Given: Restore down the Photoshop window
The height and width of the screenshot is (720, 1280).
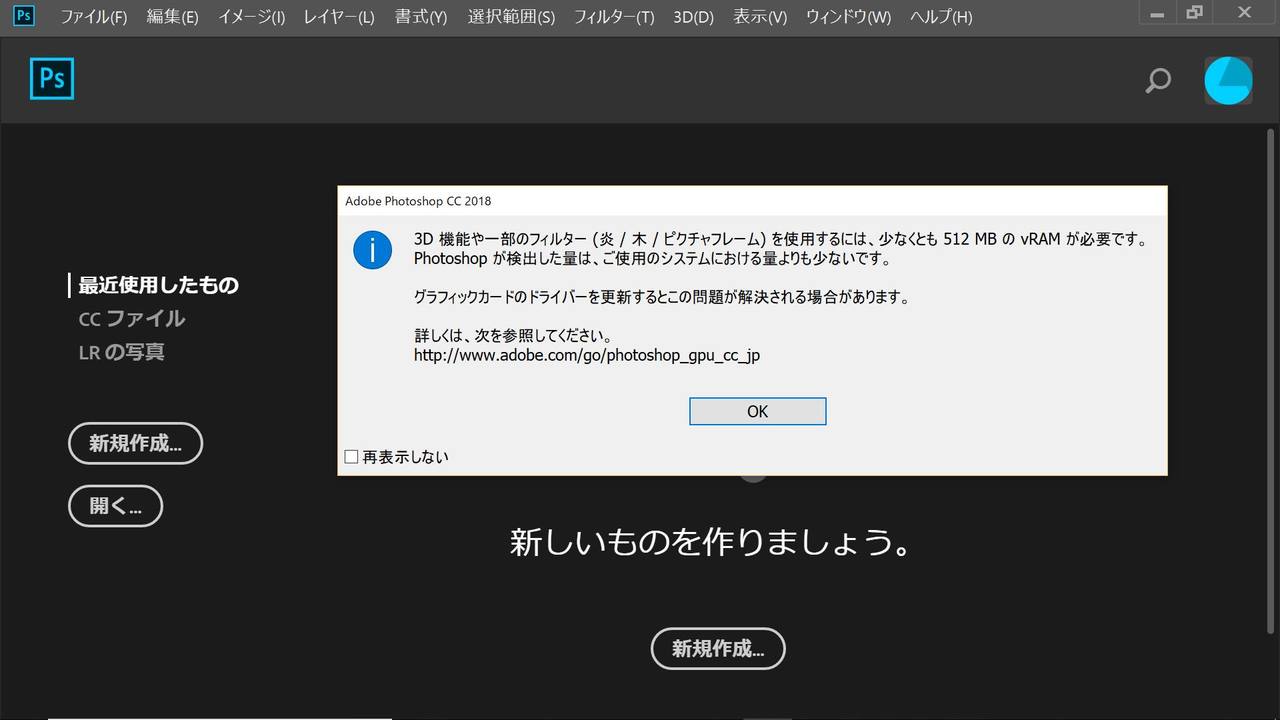Looking at the screenshot, I should tap(1195, 13).
